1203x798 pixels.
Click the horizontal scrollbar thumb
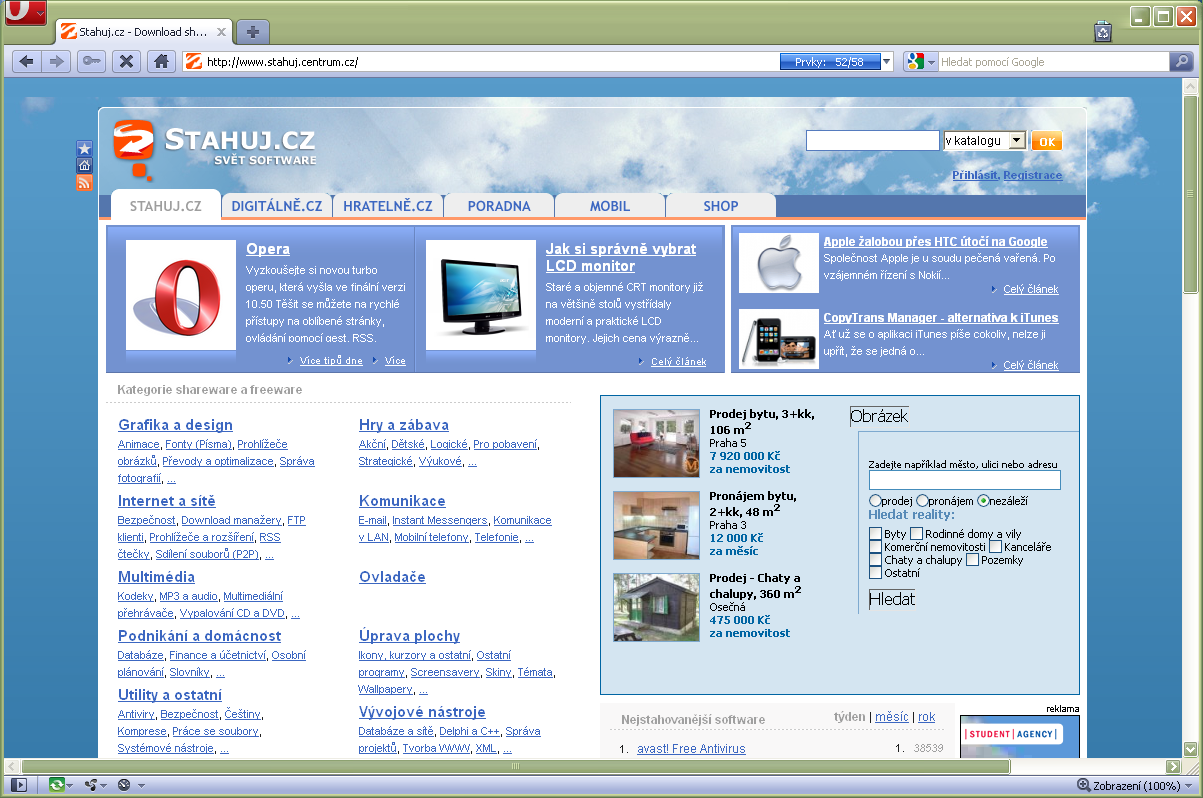click(515, 767)
